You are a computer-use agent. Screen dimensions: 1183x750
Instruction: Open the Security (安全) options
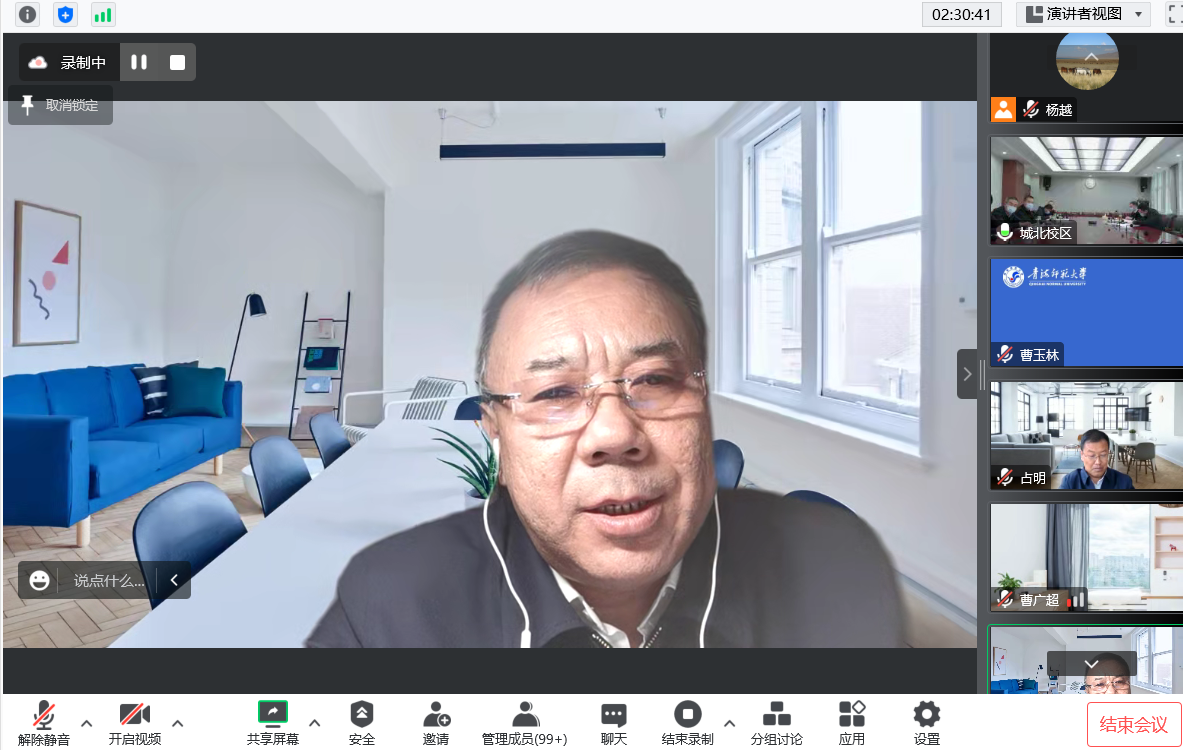point(362,722)
